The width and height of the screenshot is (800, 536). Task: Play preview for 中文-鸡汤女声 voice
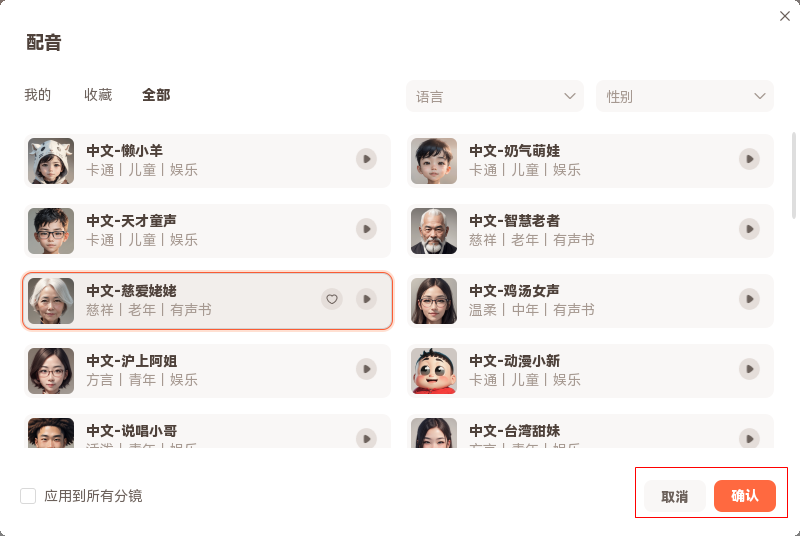749,299
